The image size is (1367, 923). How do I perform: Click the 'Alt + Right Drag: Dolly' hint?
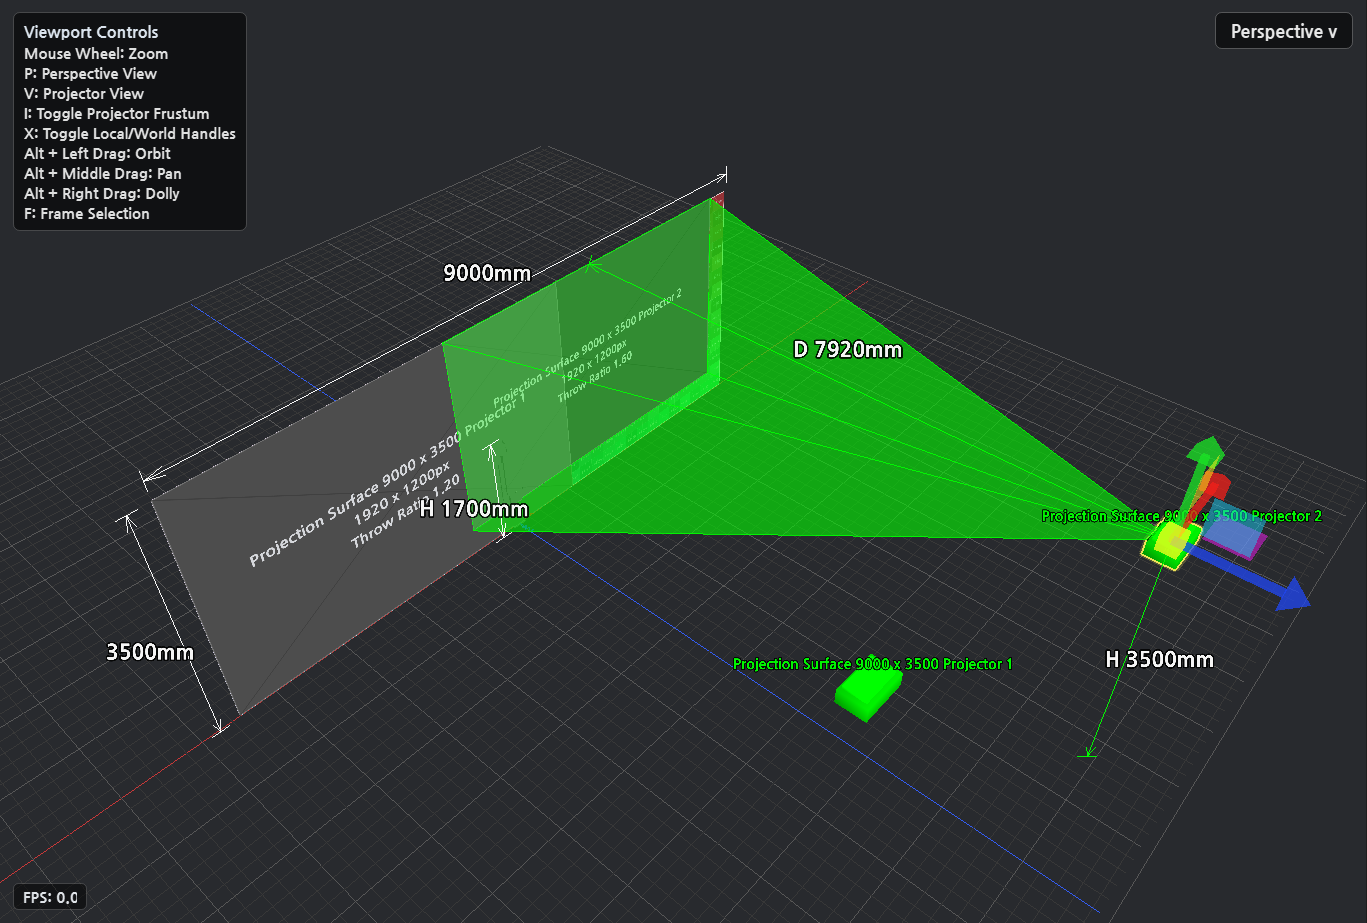point(102,193)
